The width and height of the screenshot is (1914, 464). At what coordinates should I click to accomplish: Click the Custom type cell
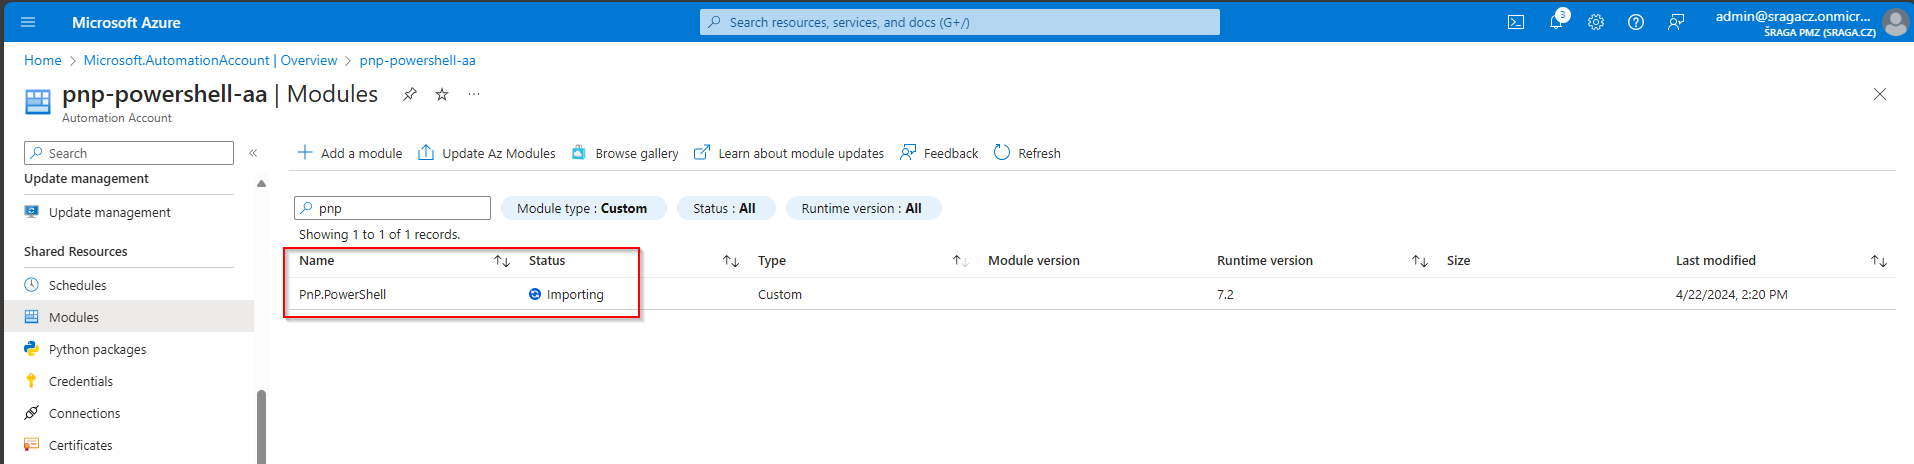point(780,294)
